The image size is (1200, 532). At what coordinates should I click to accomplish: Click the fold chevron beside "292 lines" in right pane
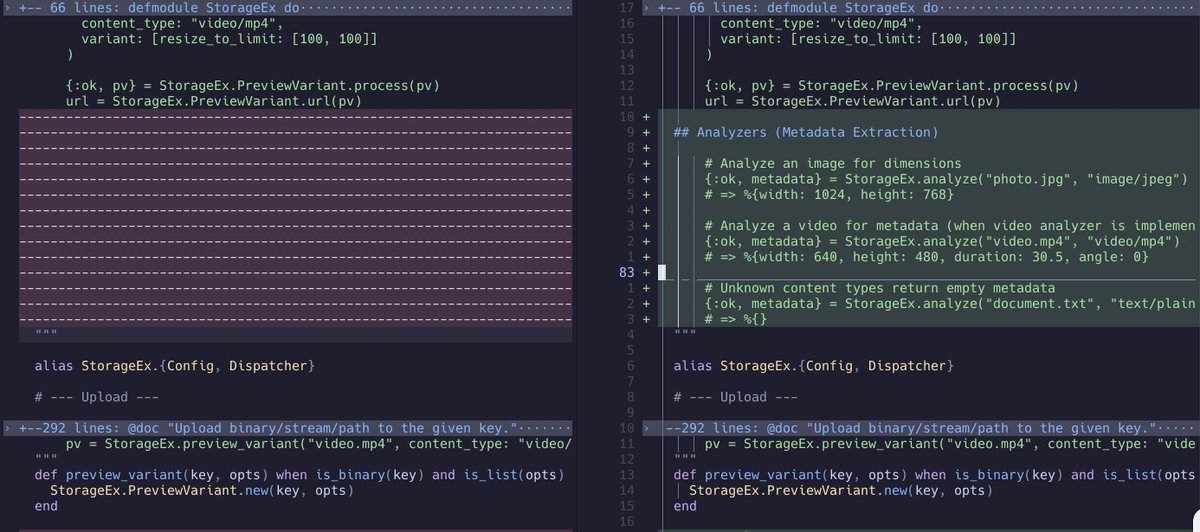(648, 428)
